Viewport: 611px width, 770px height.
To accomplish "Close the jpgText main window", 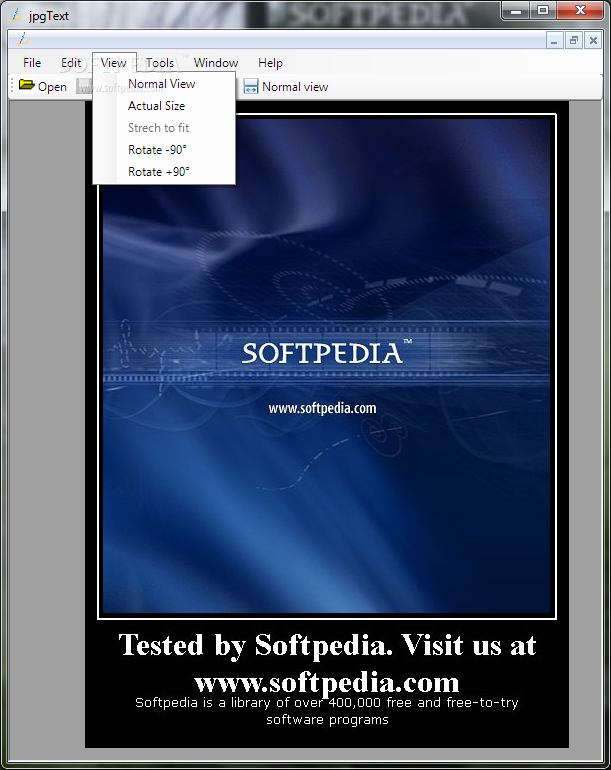I will [580, 10].
